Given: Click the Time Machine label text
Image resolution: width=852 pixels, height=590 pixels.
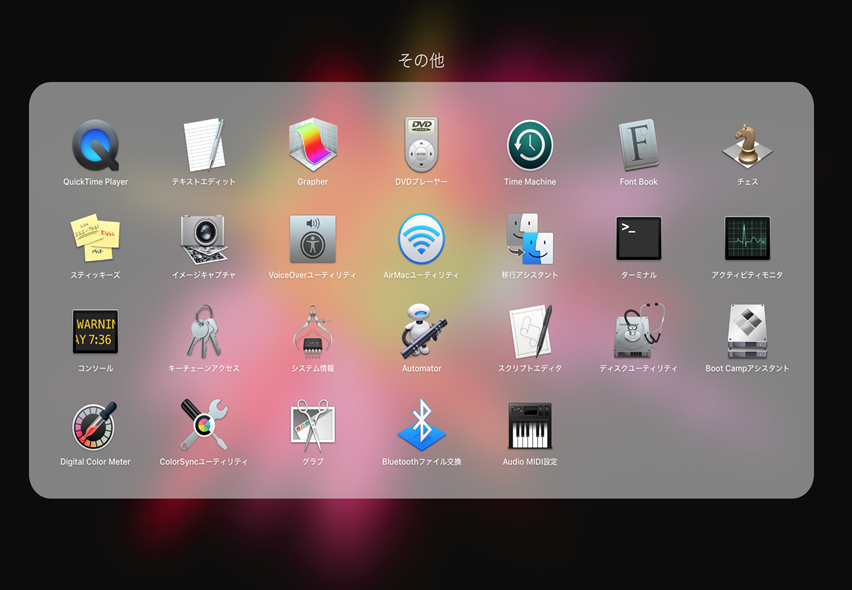Looking at the screenshot, I should (x=530, y=182).
